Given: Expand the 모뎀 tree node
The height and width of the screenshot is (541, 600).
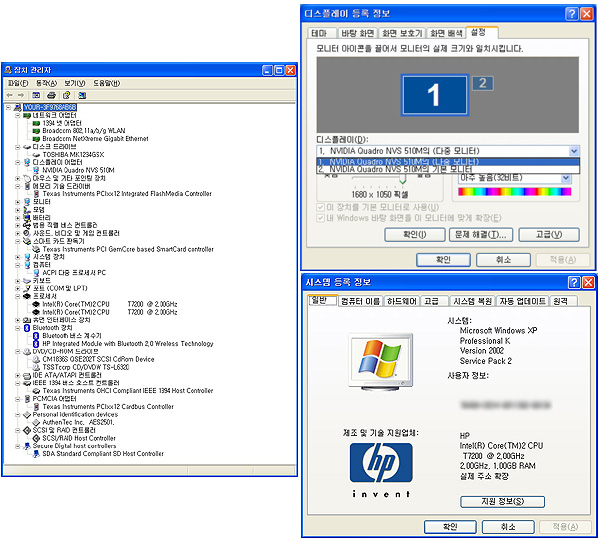Looking at the screenshot, I should 18,210.
